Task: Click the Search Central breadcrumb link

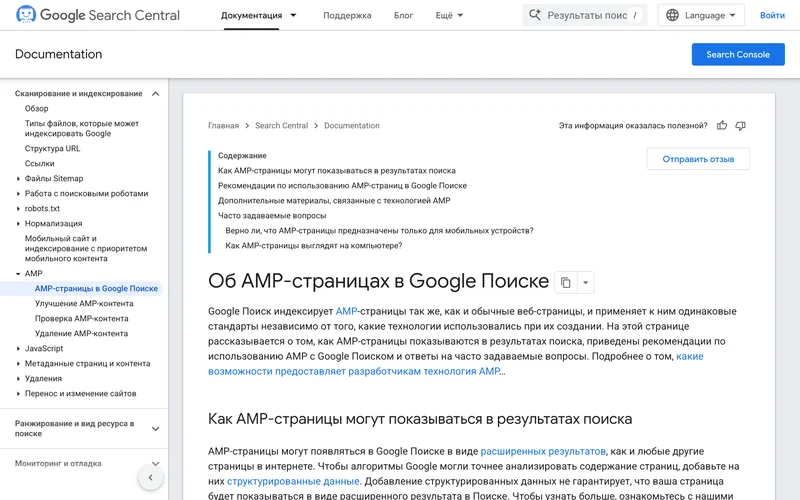Action: pos(282,126)
